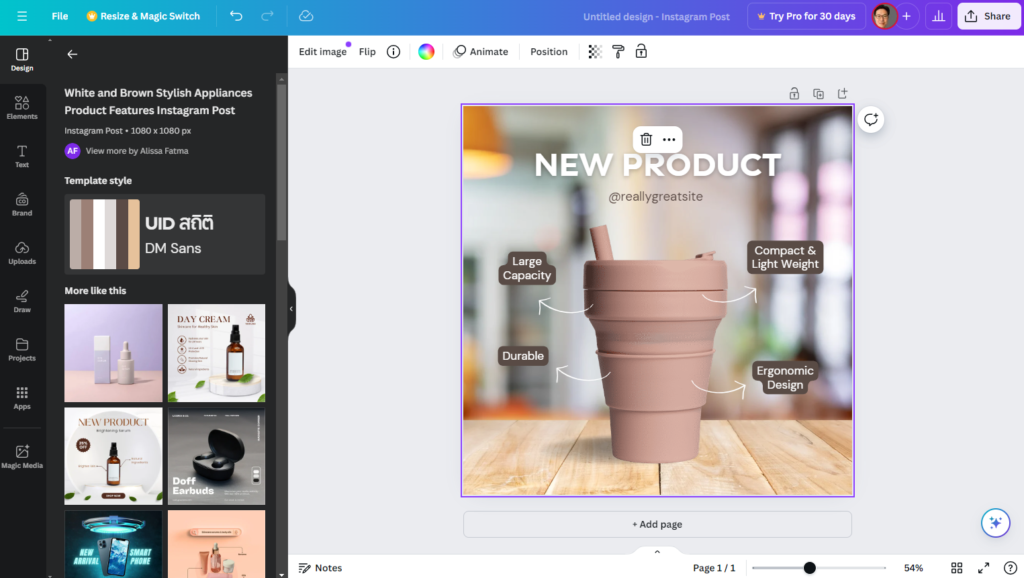Image resolution: width=1024 pixels, height=578 pixels.
Task: Duplicate the page icon
Action: (x=818, y=93)
